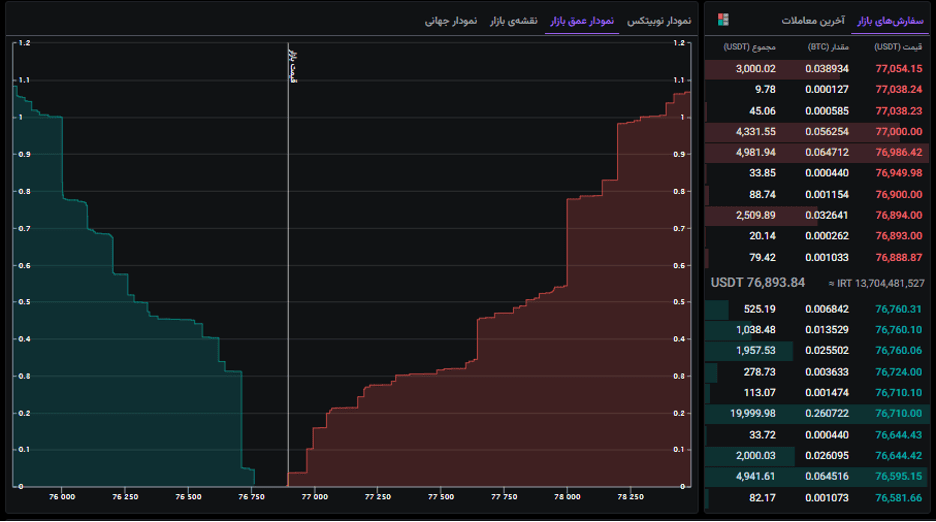Select buy order priced 76,595.15

(x=817, y=477)
